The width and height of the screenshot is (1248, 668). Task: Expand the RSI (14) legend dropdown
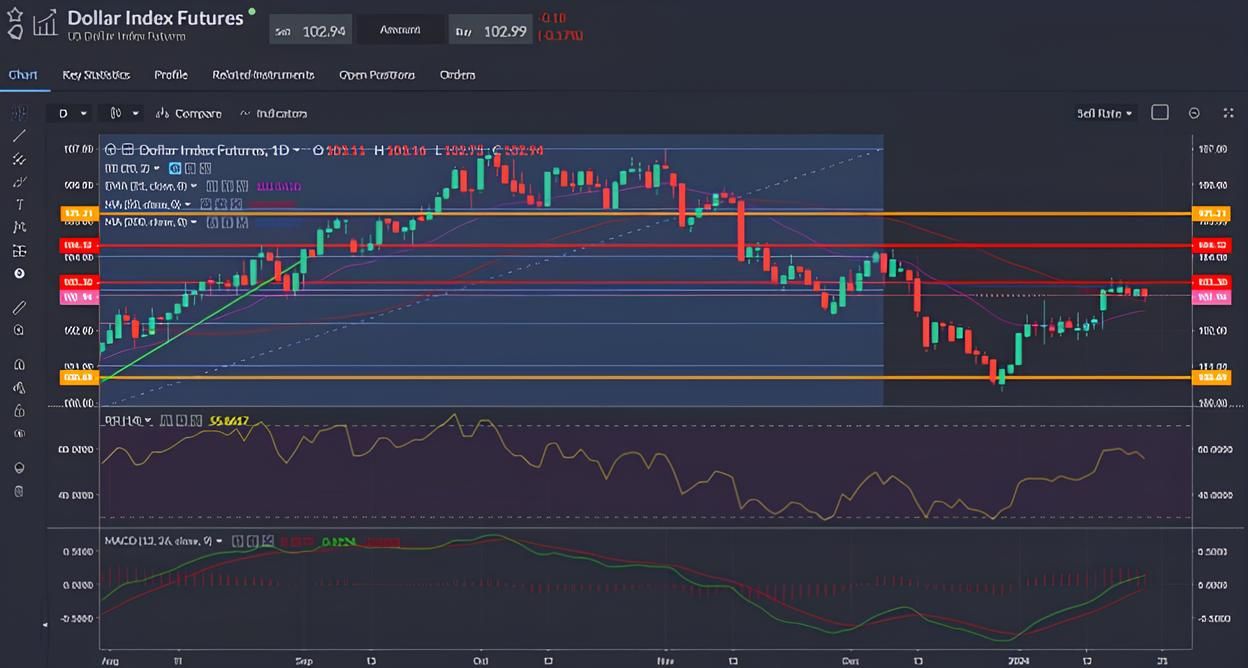click(149, 421)
